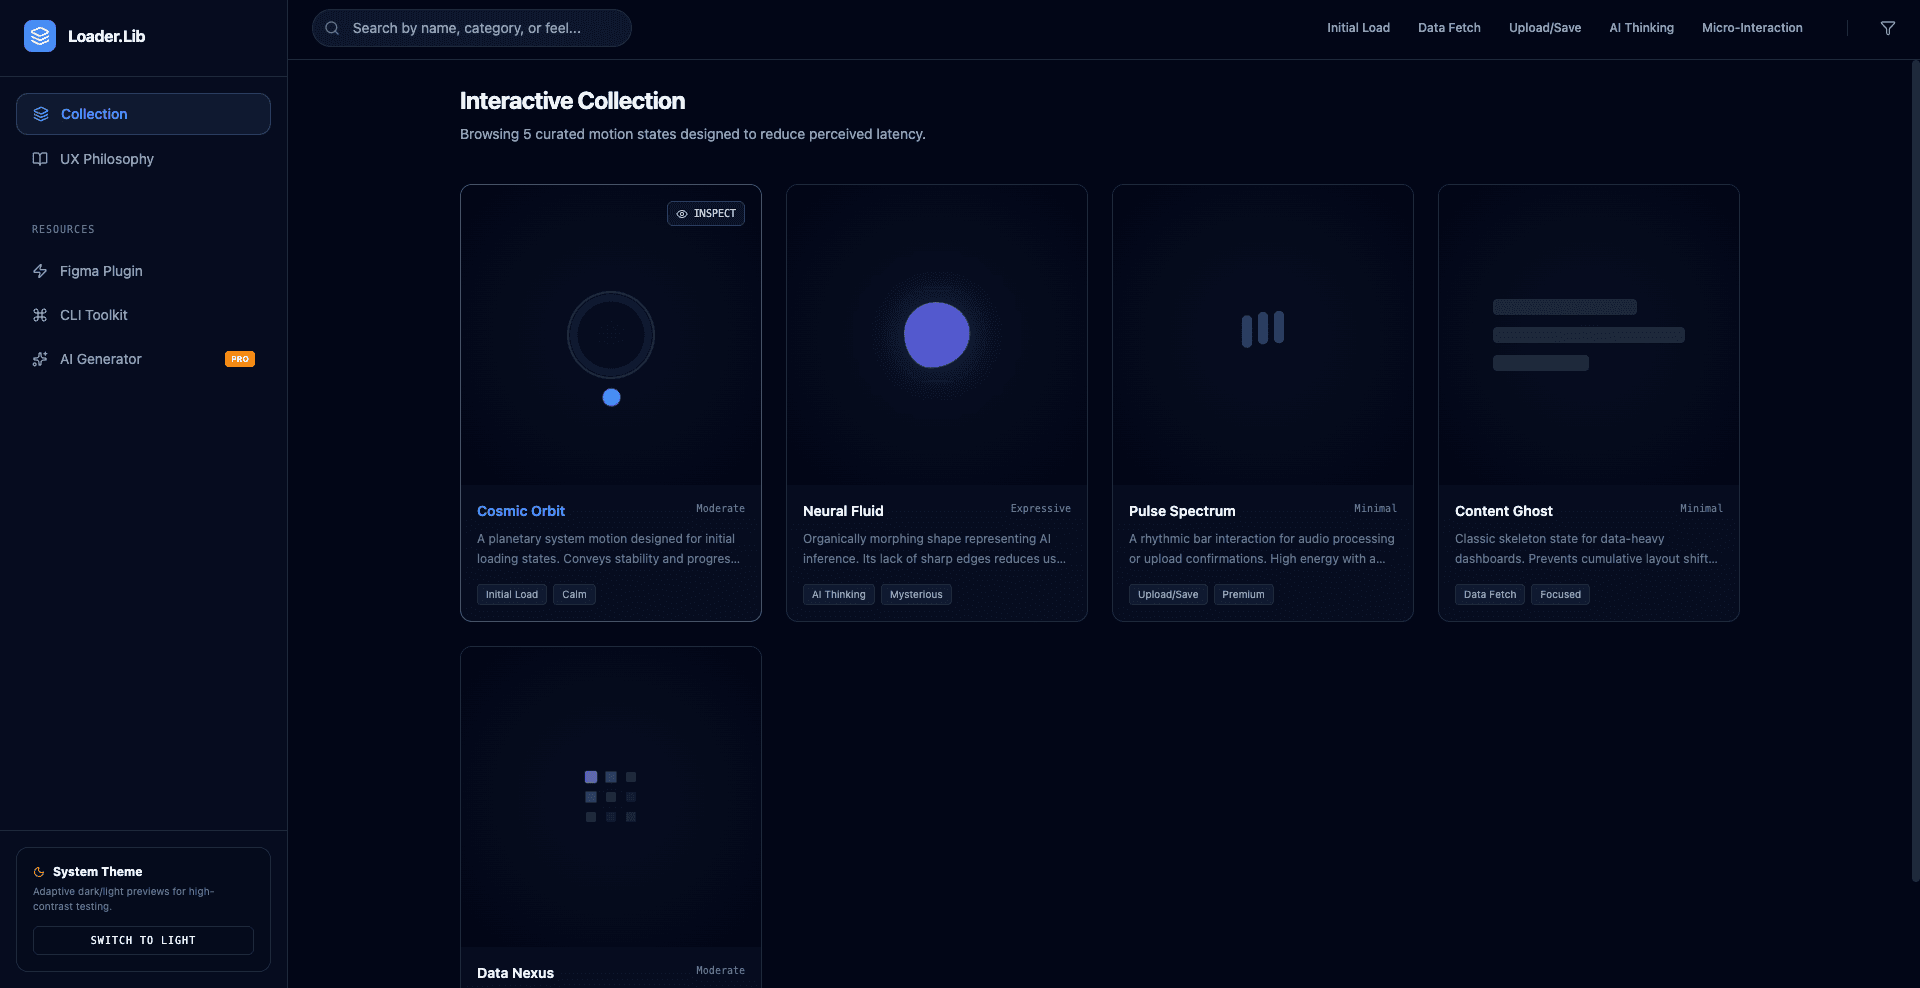Click the Focused tag

1560,595
